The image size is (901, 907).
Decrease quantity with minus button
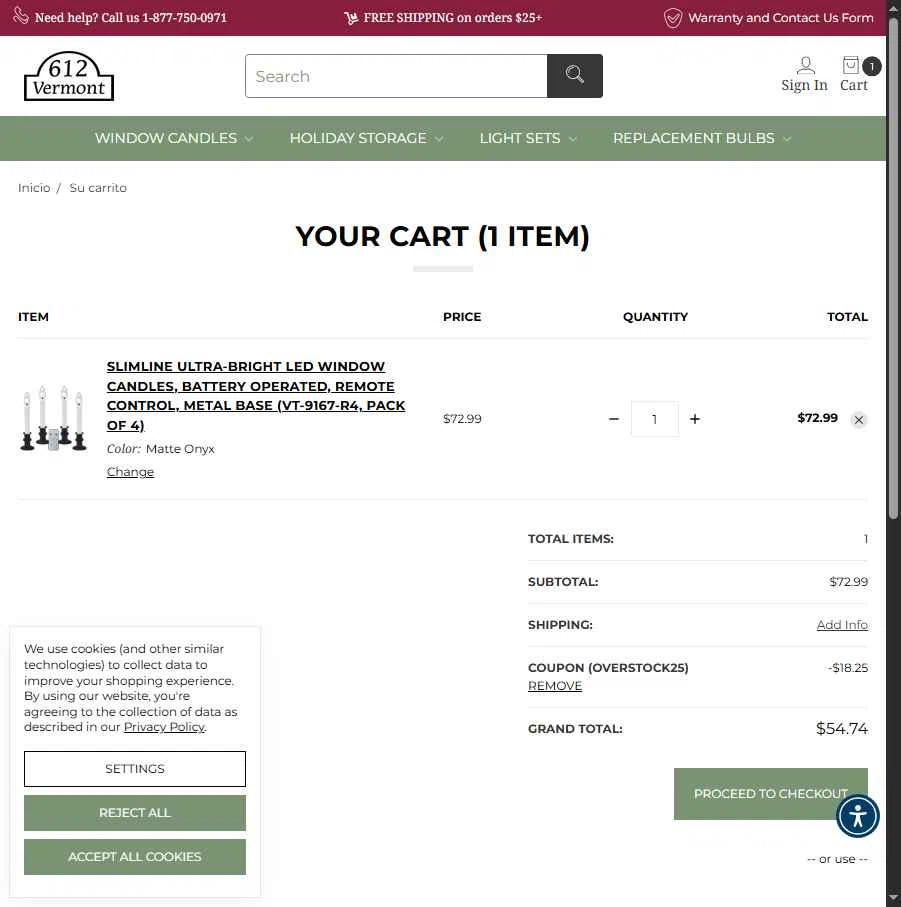tap(614, 419)
